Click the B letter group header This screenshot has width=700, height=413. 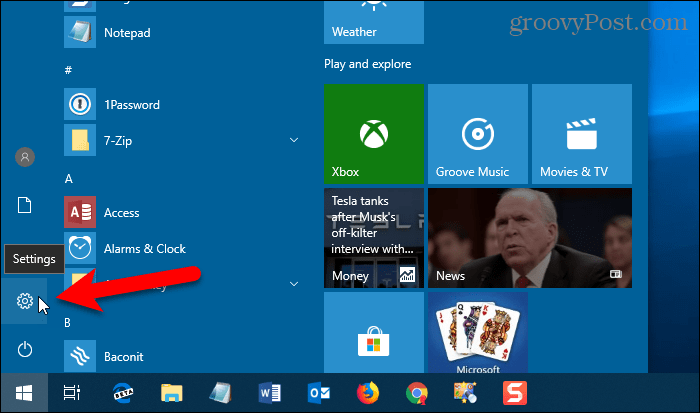[67, 322]
